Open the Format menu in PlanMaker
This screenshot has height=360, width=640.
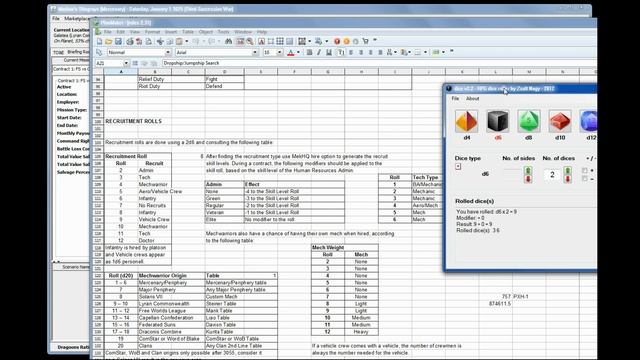152,32
